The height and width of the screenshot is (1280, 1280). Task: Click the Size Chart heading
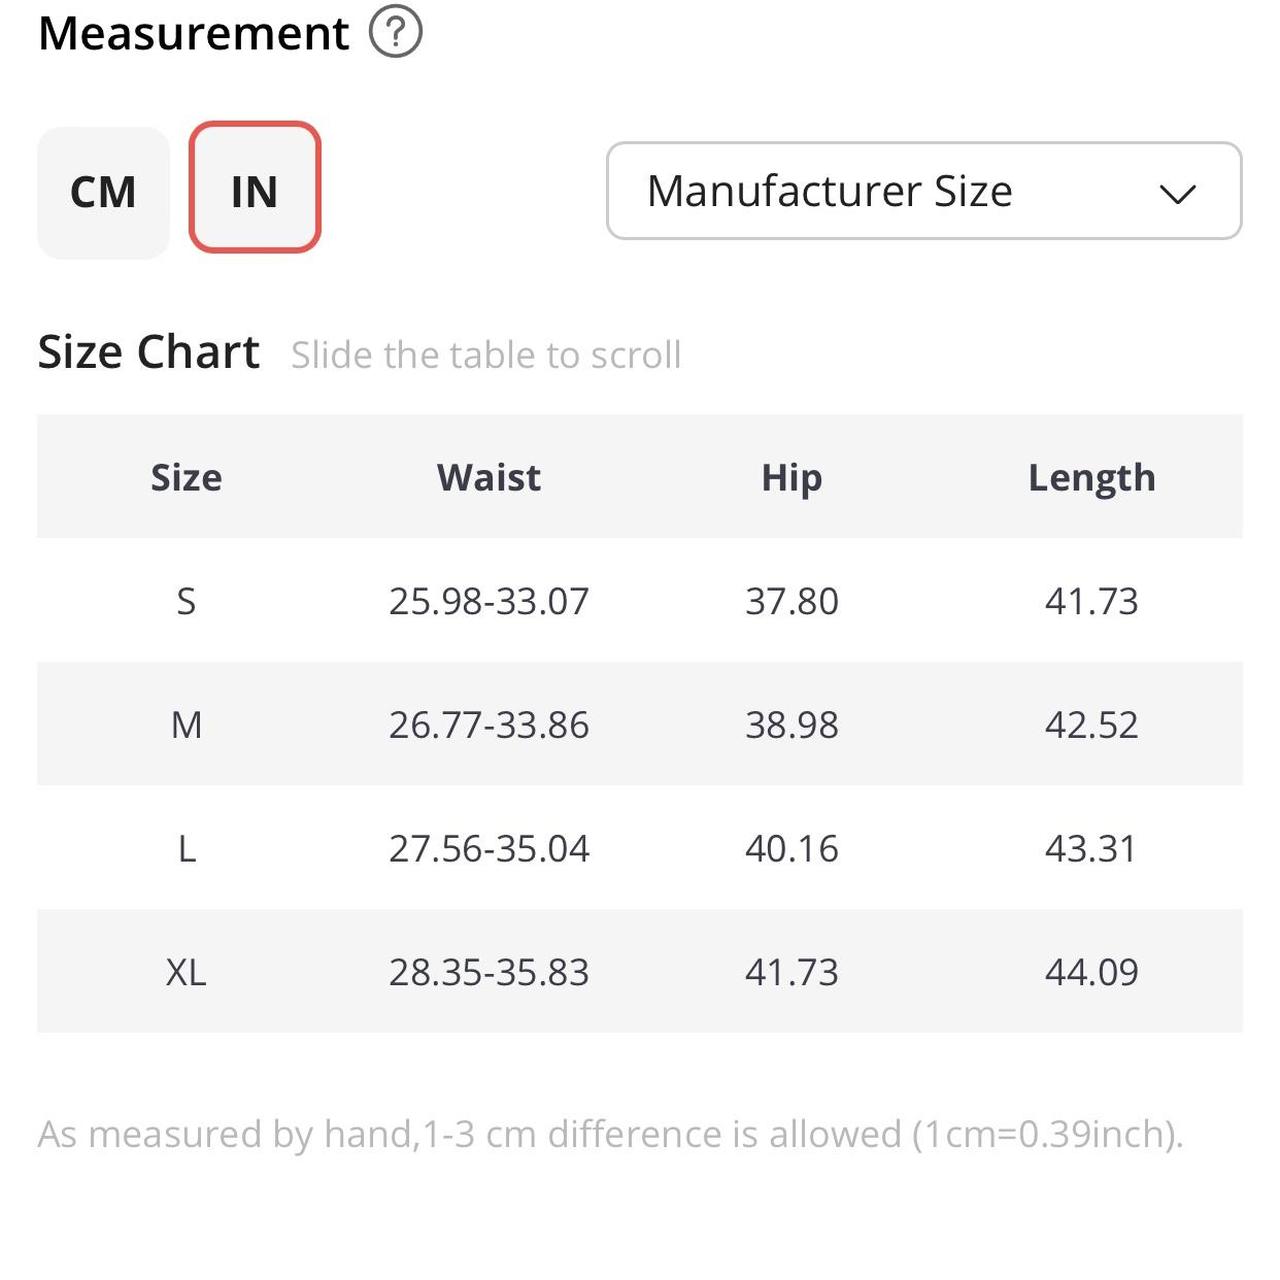tap(148, 352)
